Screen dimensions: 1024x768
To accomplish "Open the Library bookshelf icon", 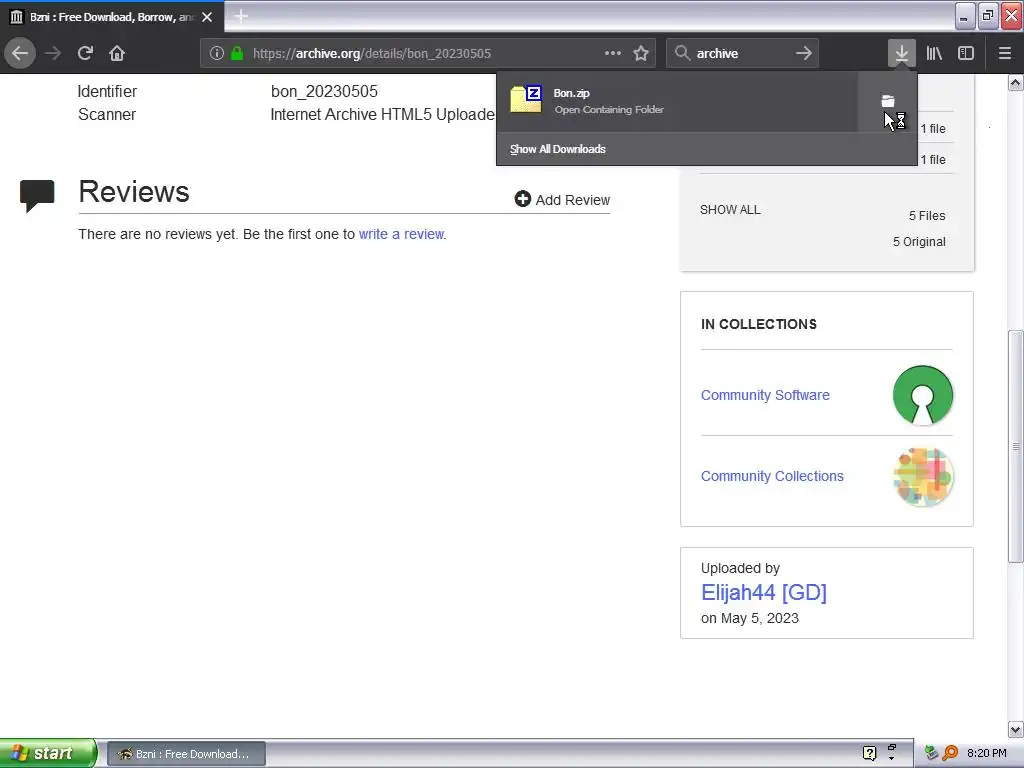I will 934,53.
